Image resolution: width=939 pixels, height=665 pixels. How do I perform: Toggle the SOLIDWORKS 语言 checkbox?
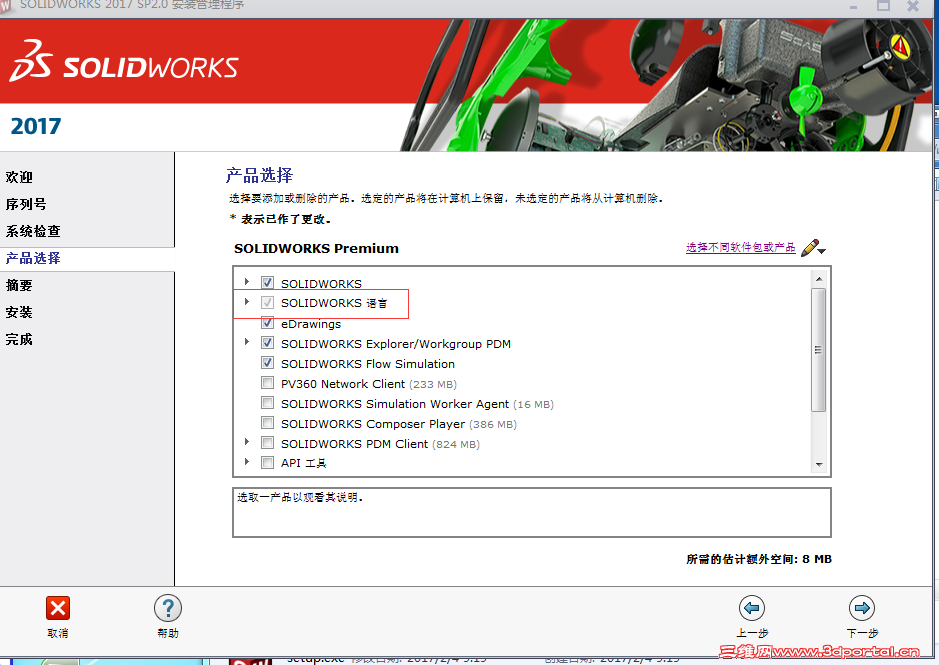pyautogui.click(x=267, y=302)
